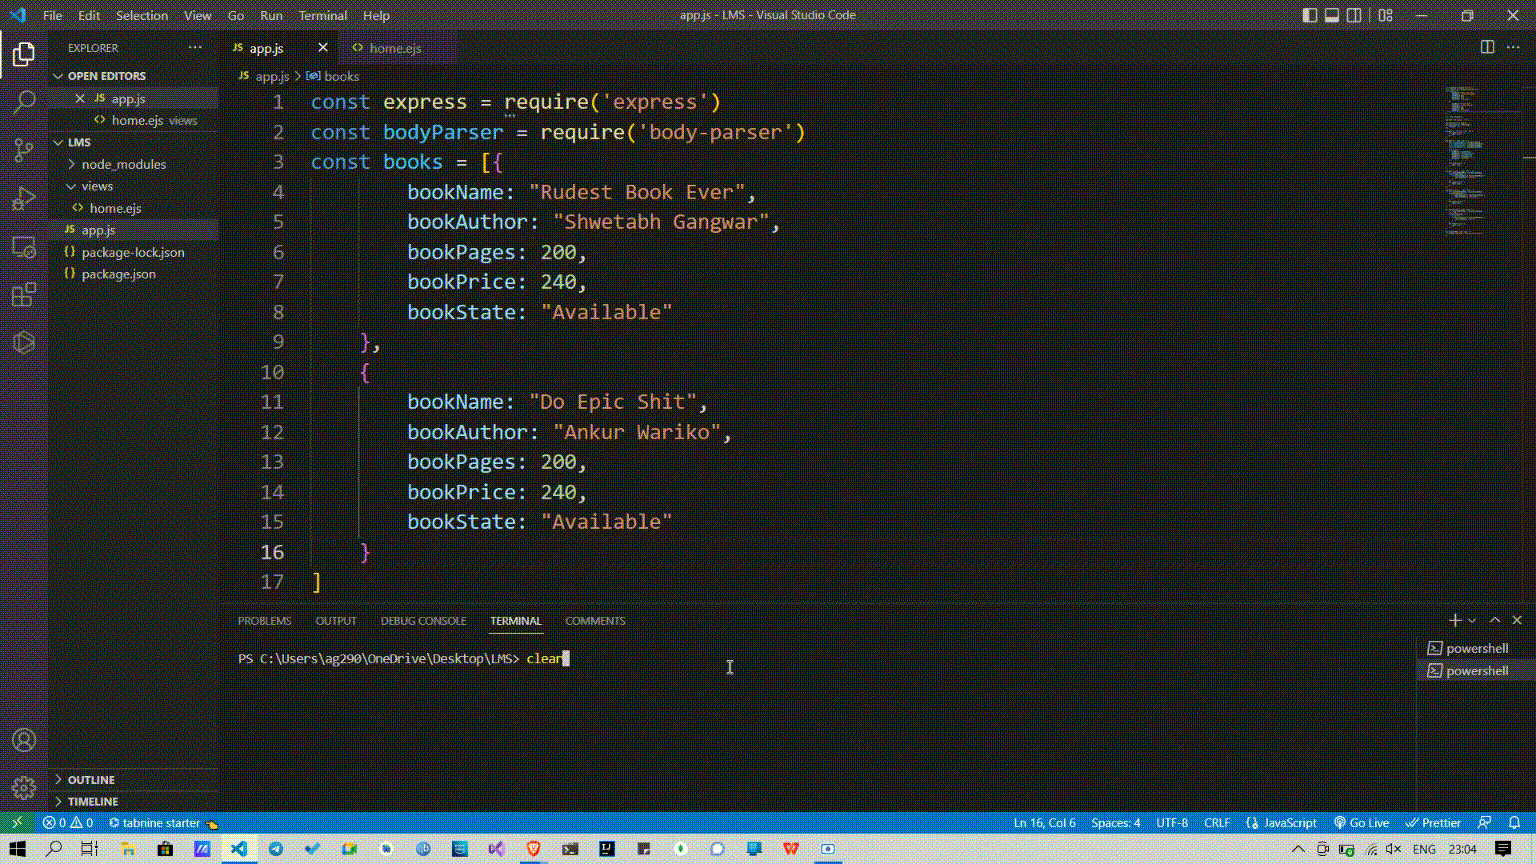Viewport: 1536px width, 864px height.
Task: Toggle primary side bar visibility
Action: [x=1310, y=15]
